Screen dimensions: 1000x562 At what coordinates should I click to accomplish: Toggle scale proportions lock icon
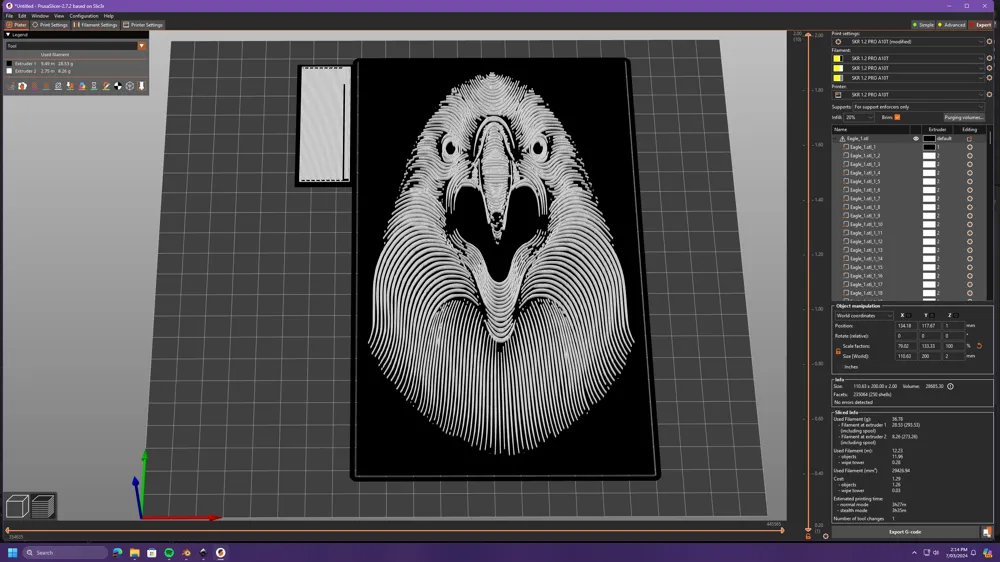(838, 351)
